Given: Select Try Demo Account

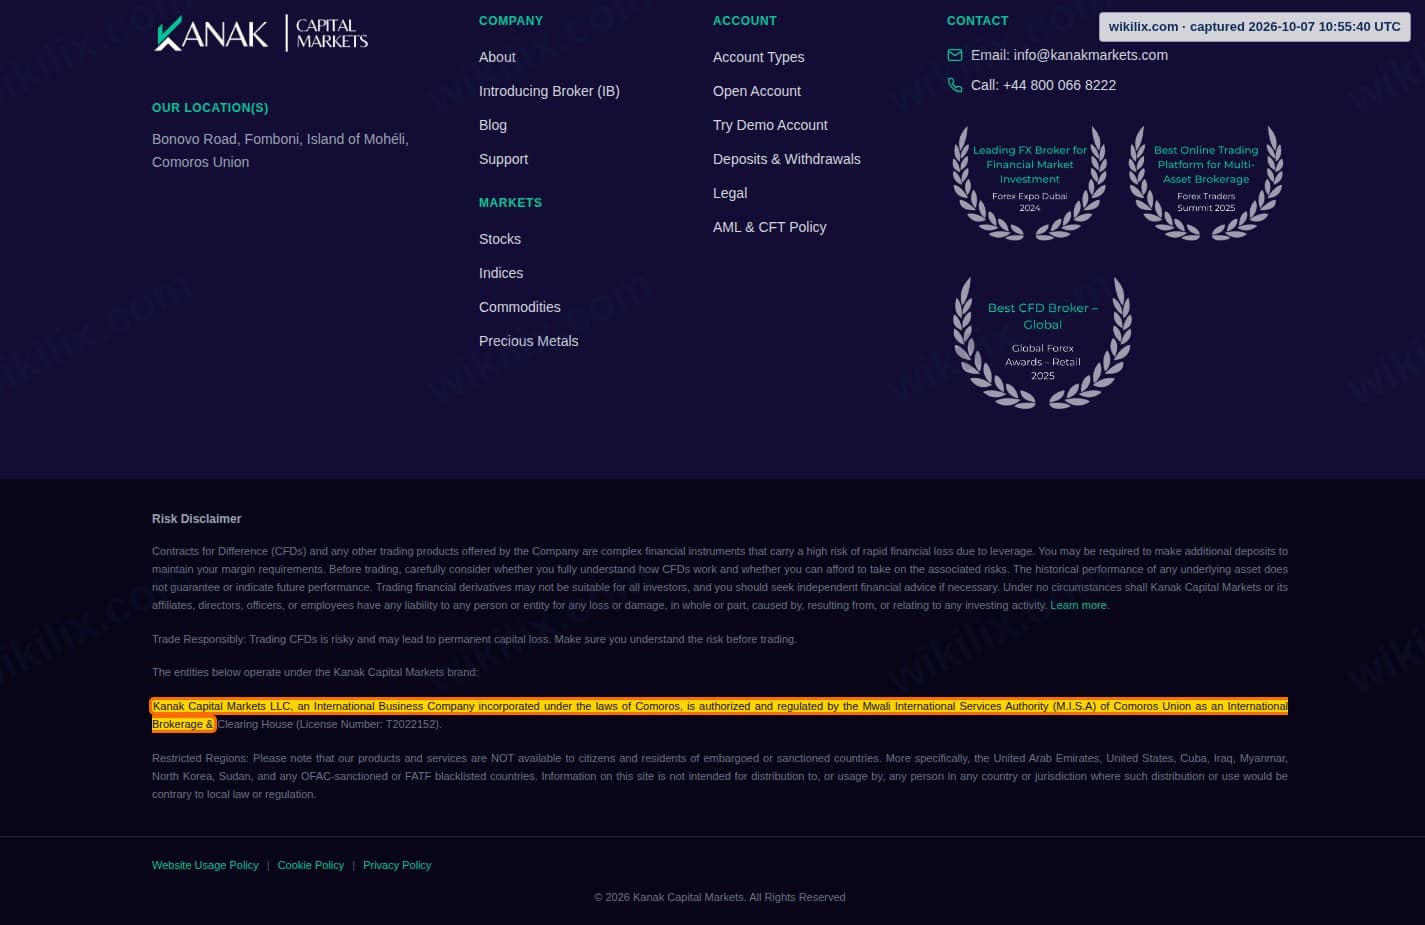Looking at the screenshot, I should pos(770,125).
